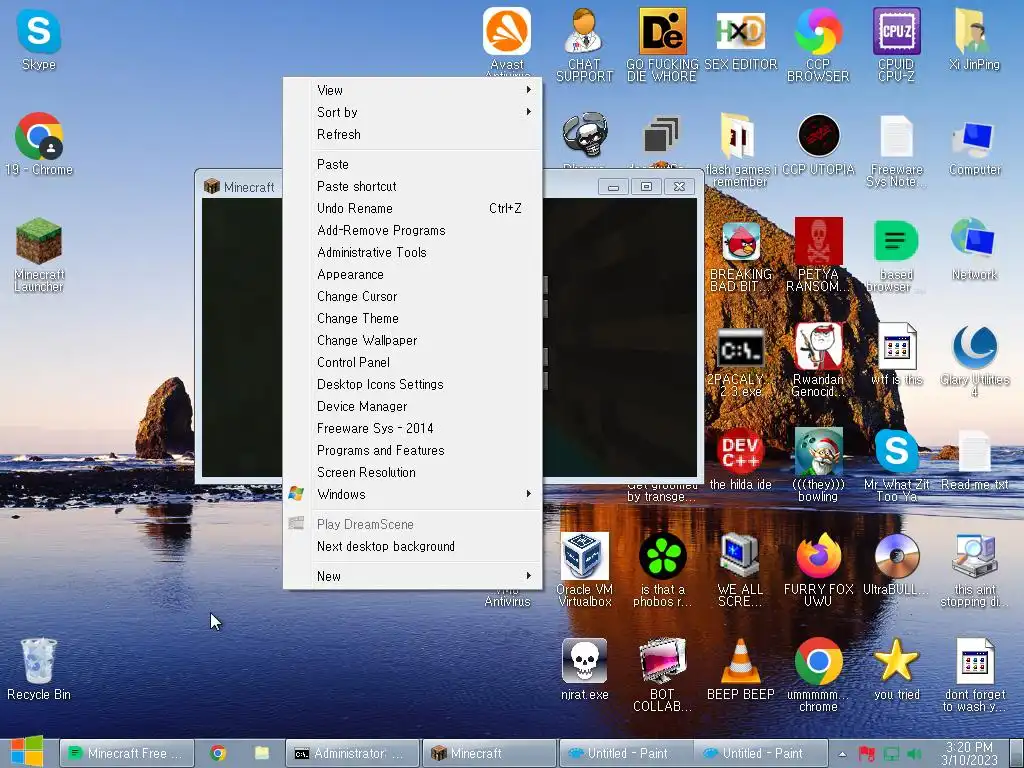Select the PETYA RANSOM skull icon
The width and height of the screenshot is (1024, 768).
[x=818, y=255]
